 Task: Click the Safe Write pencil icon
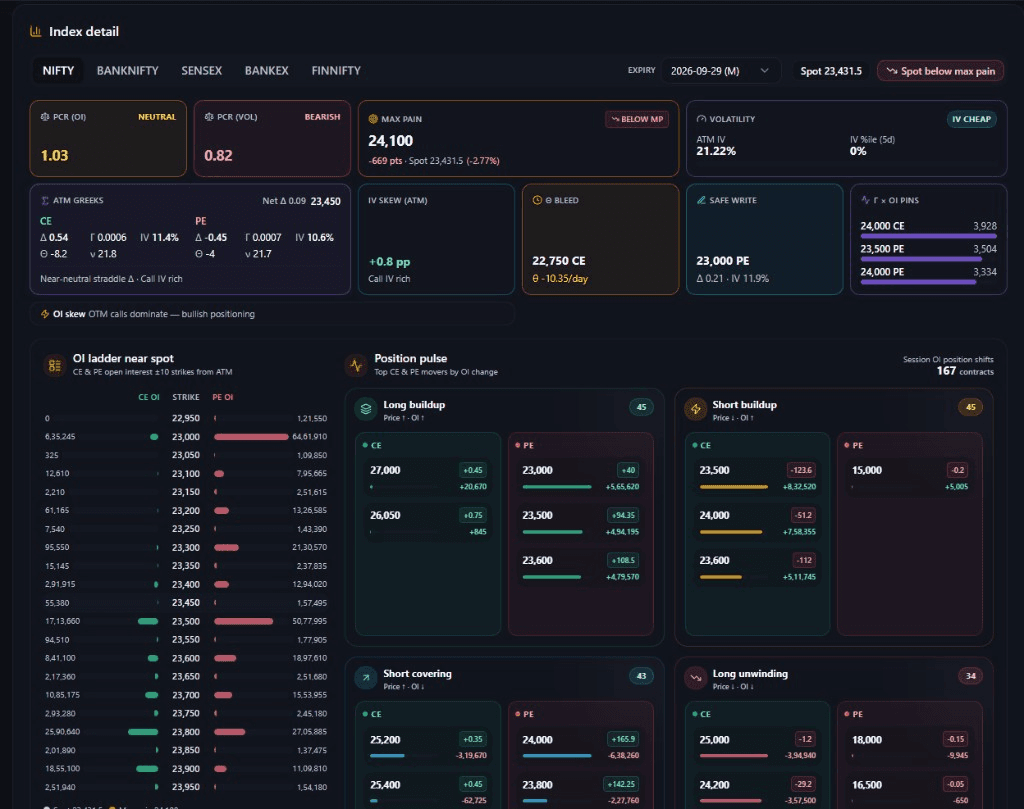[701, 200]
